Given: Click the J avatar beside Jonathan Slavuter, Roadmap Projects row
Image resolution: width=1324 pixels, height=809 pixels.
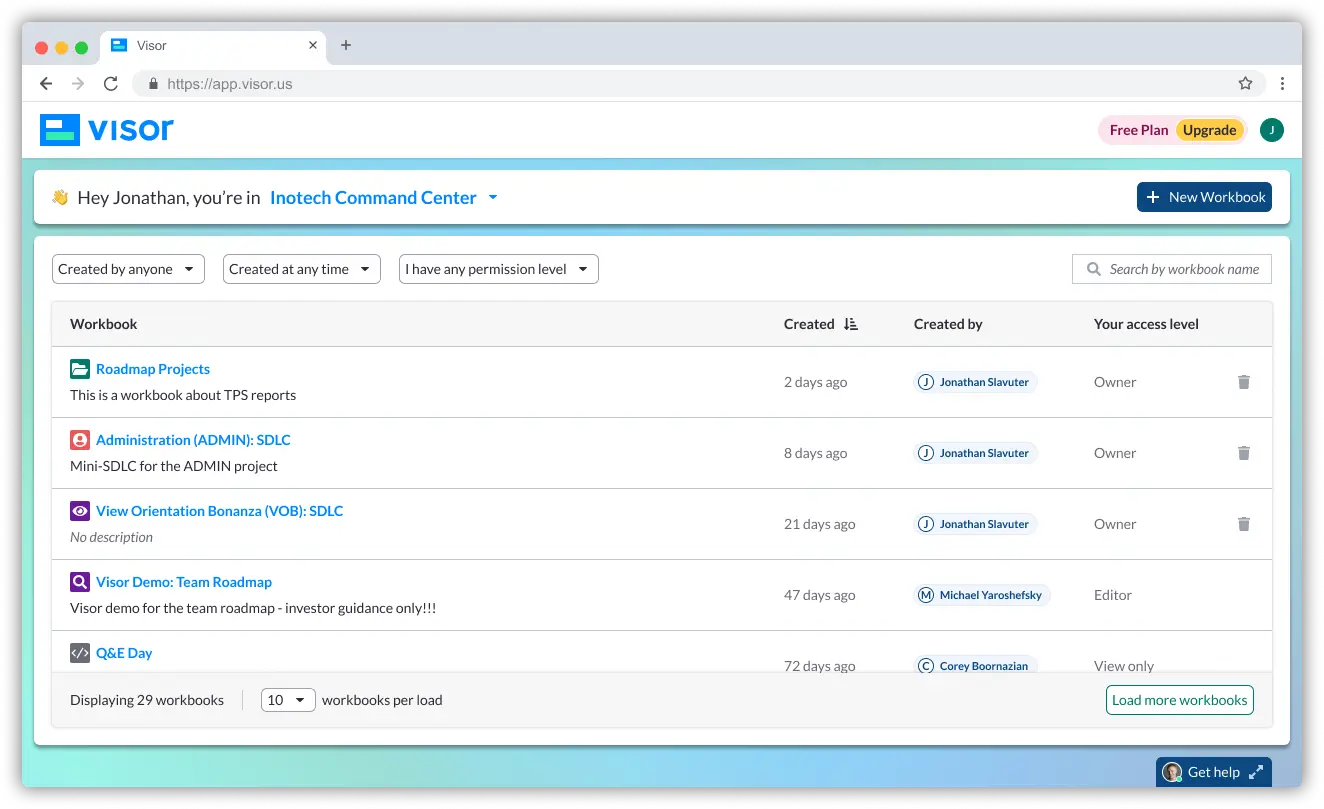Looking at the screenshot, I should click(x=926, y=382).
